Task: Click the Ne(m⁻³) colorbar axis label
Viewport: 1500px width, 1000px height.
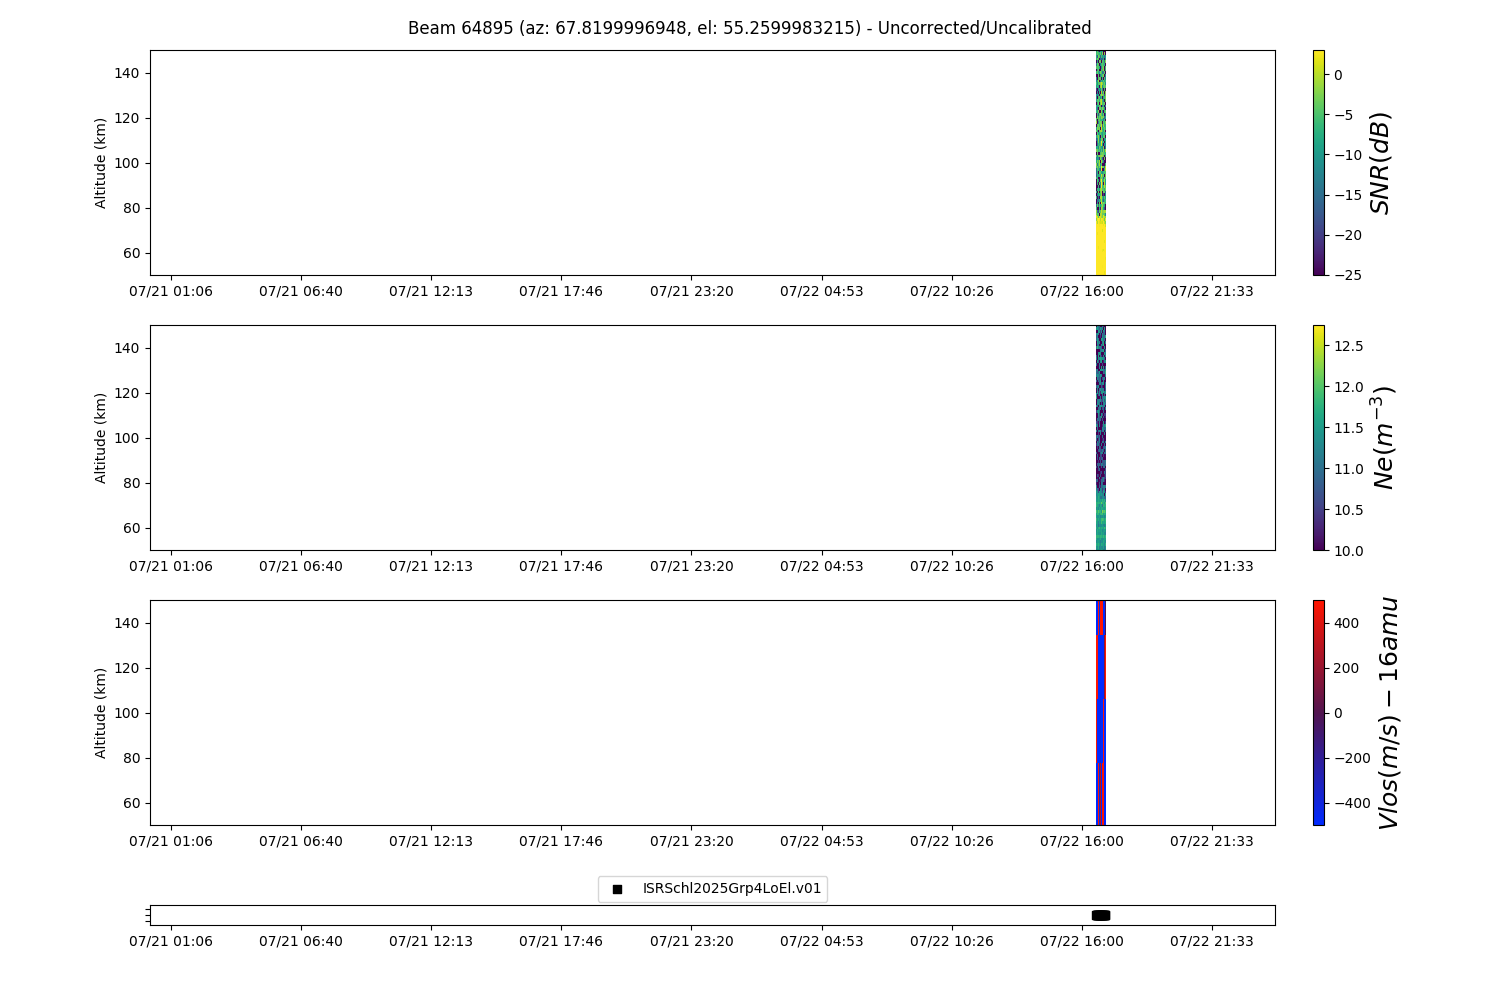Action: [1384, 438]
